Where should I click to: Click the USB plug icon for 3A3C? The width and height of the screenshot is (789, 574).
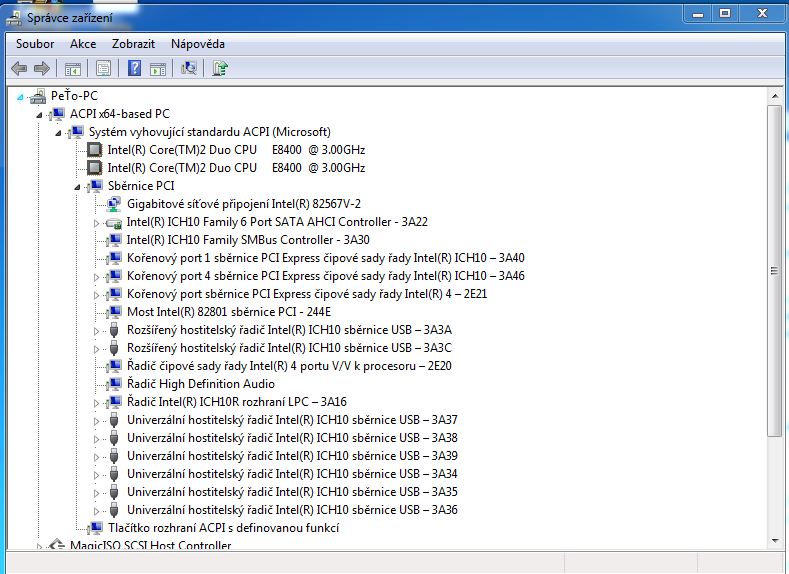[114, 348]
